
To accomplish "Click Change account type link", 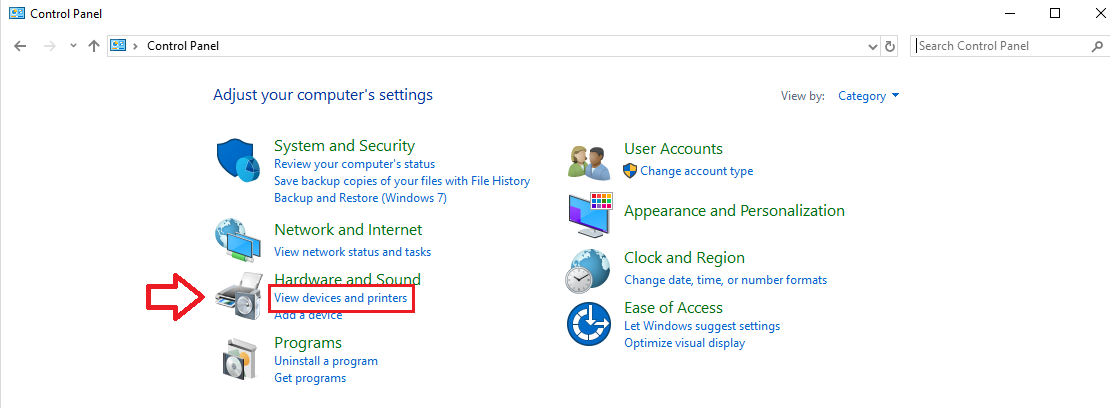I will 697,171.
